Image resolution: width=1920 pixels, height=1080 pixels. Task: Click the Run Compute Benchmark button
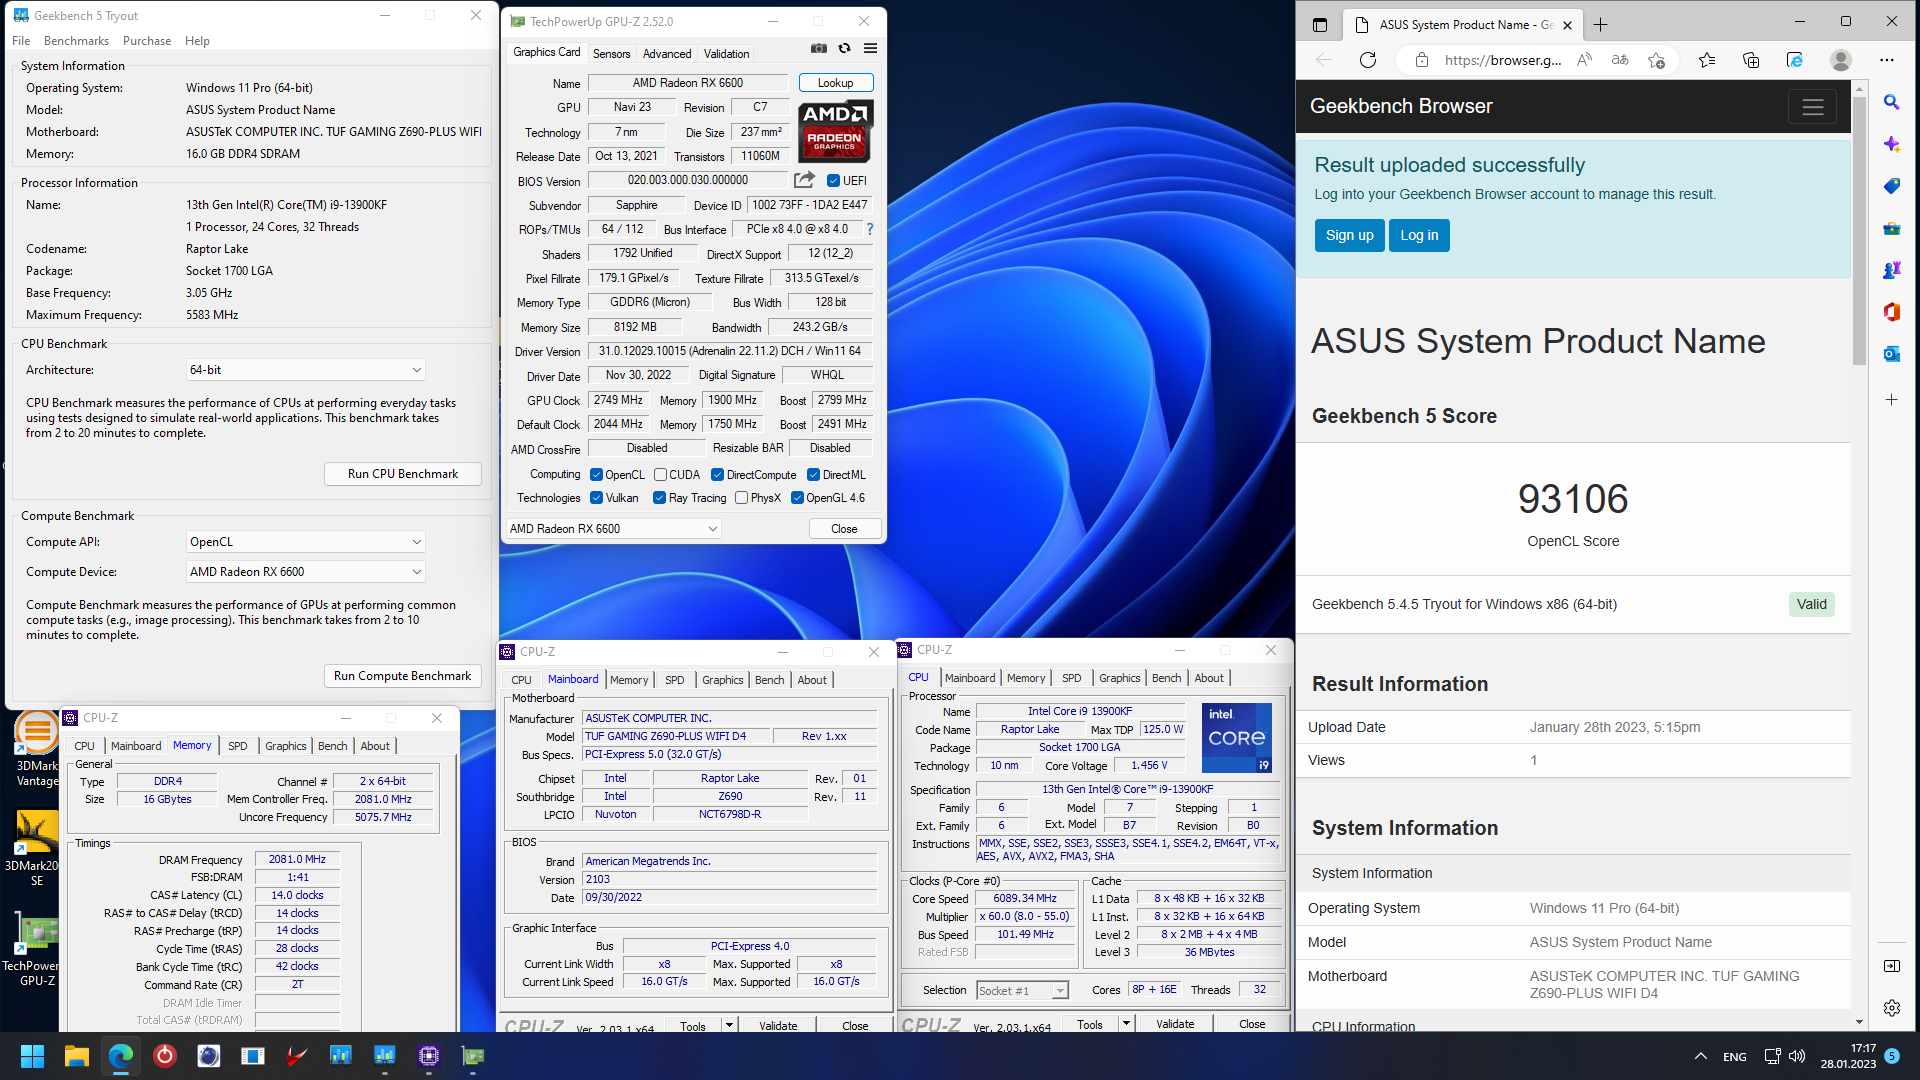pyautogui.click(x=403, y=676)
